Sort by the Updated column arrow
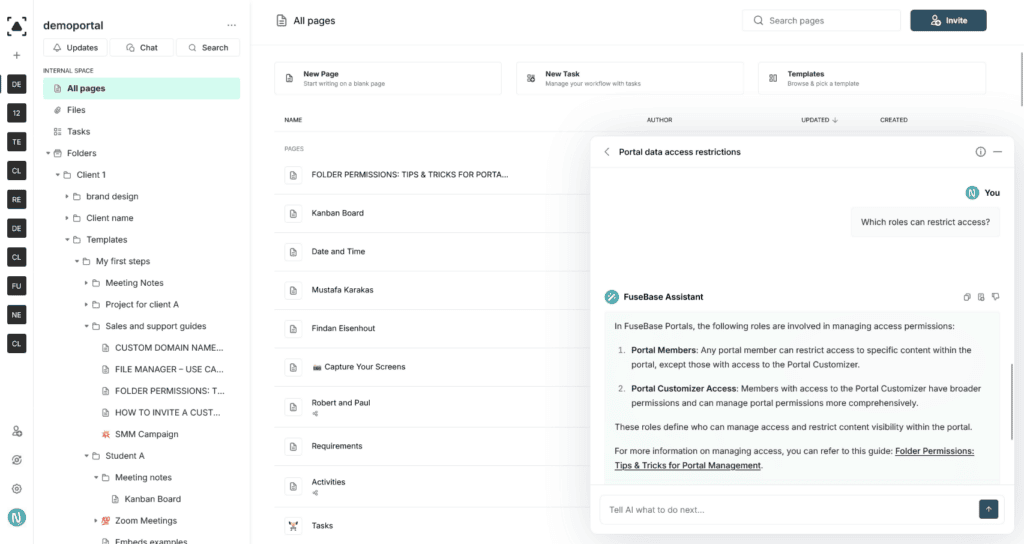1024x544 pixels. pyautogui.click(x=835, y=120)
